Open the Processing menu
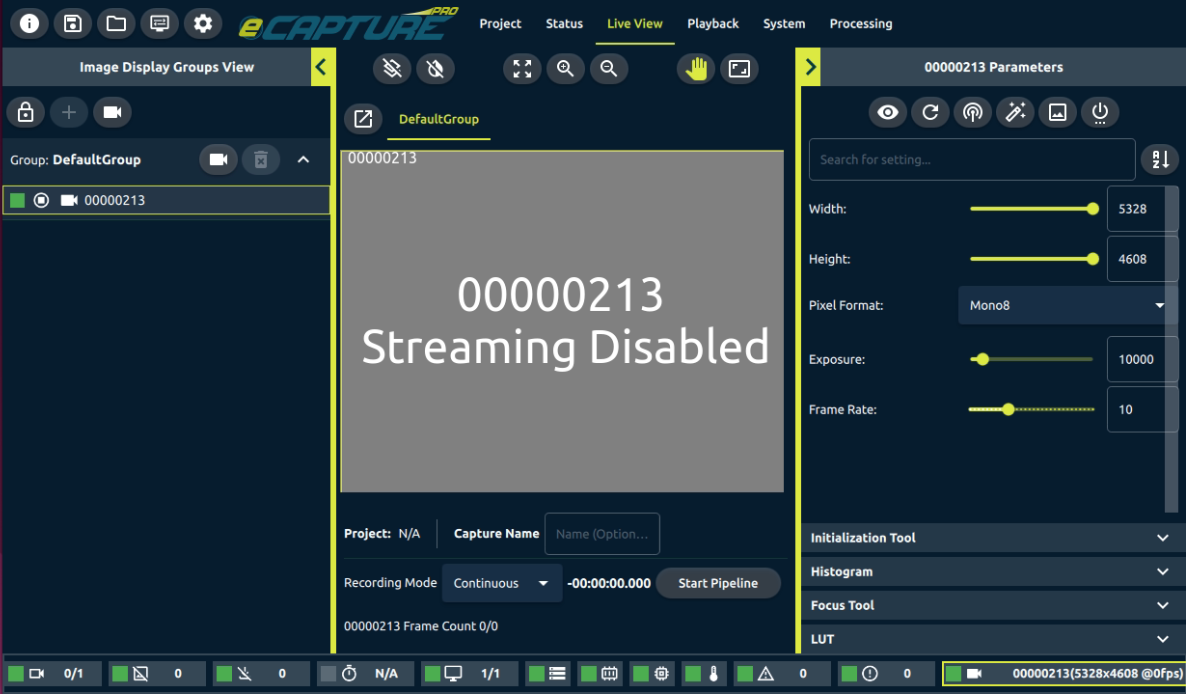This screenshot has width=1186, height=694. tap(861, 23)
